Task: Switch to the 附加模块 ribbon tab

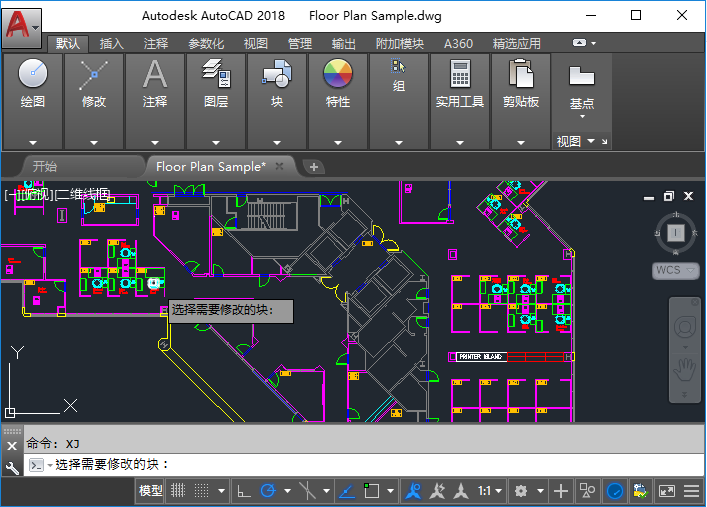Action: click(x=400, y=44)
